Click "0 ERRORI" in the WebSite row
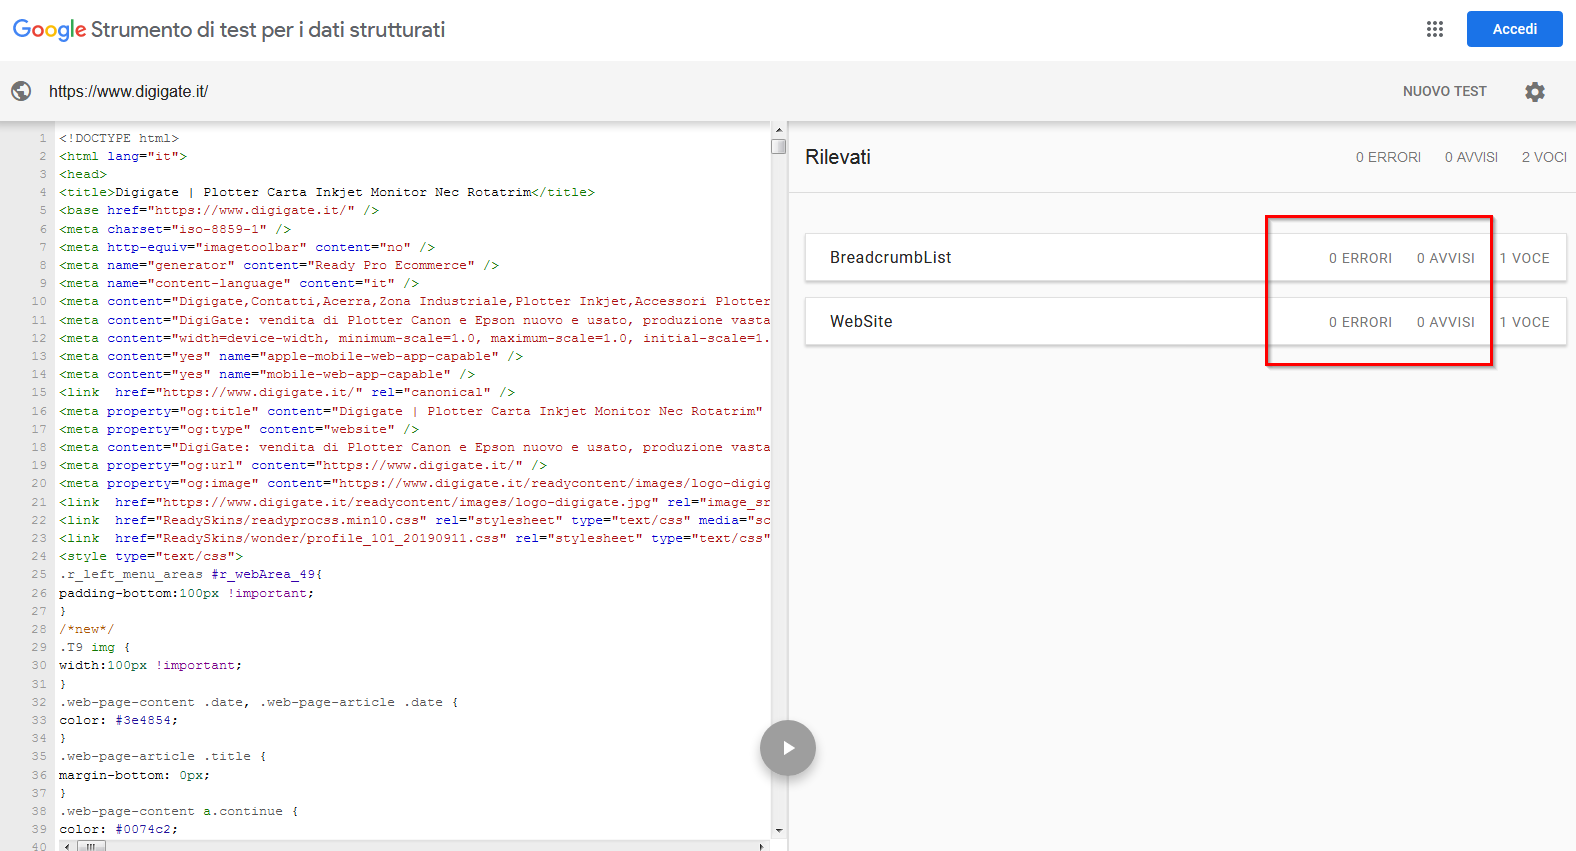 tap(1360, 322)
